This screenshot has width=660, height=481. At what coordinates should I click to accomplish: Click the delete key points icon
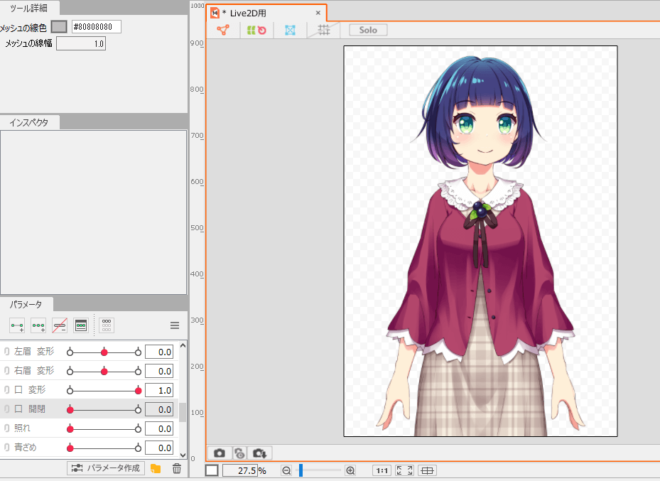click(59, 325)
